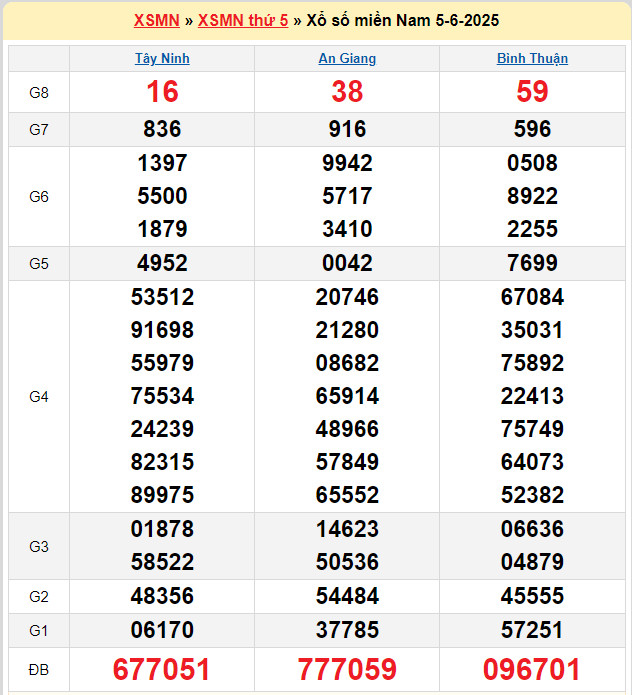
Task: Click G4 number 24239
Action: [162, 429]
